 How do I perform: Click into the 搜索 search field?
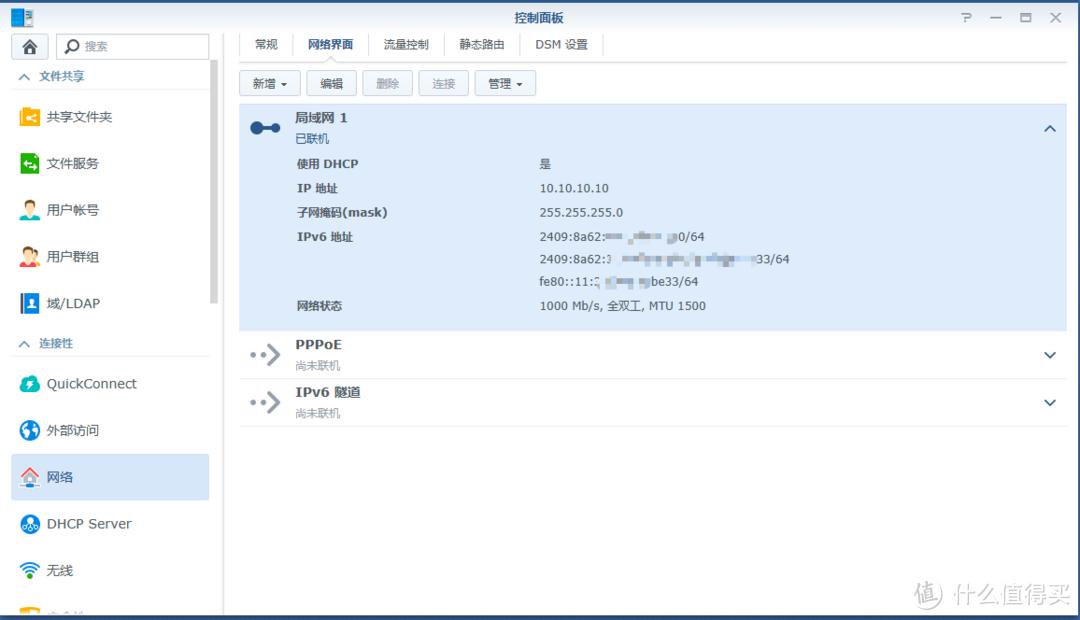[x=132, y=47]
